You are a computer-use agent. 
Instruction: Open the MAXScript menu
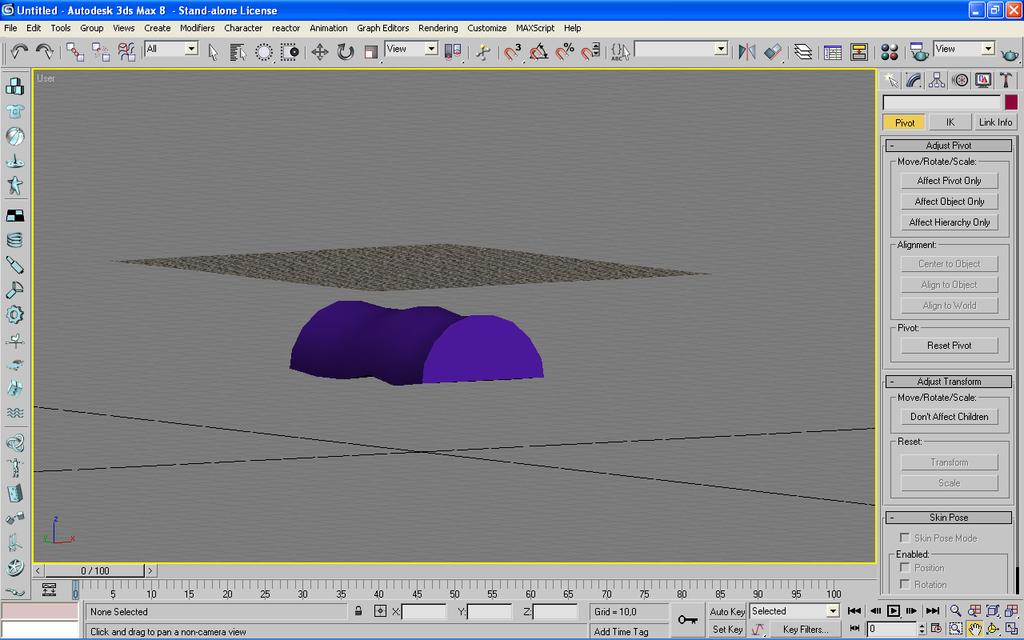535,28
